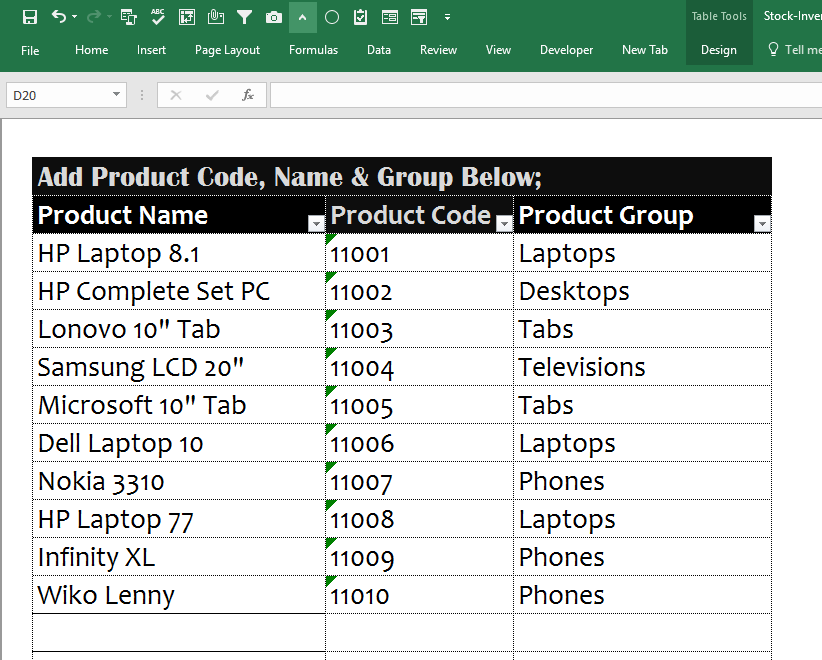Switch to the Page Layout tab
This screenshot has width=822, height=660.
coord(227,50)
